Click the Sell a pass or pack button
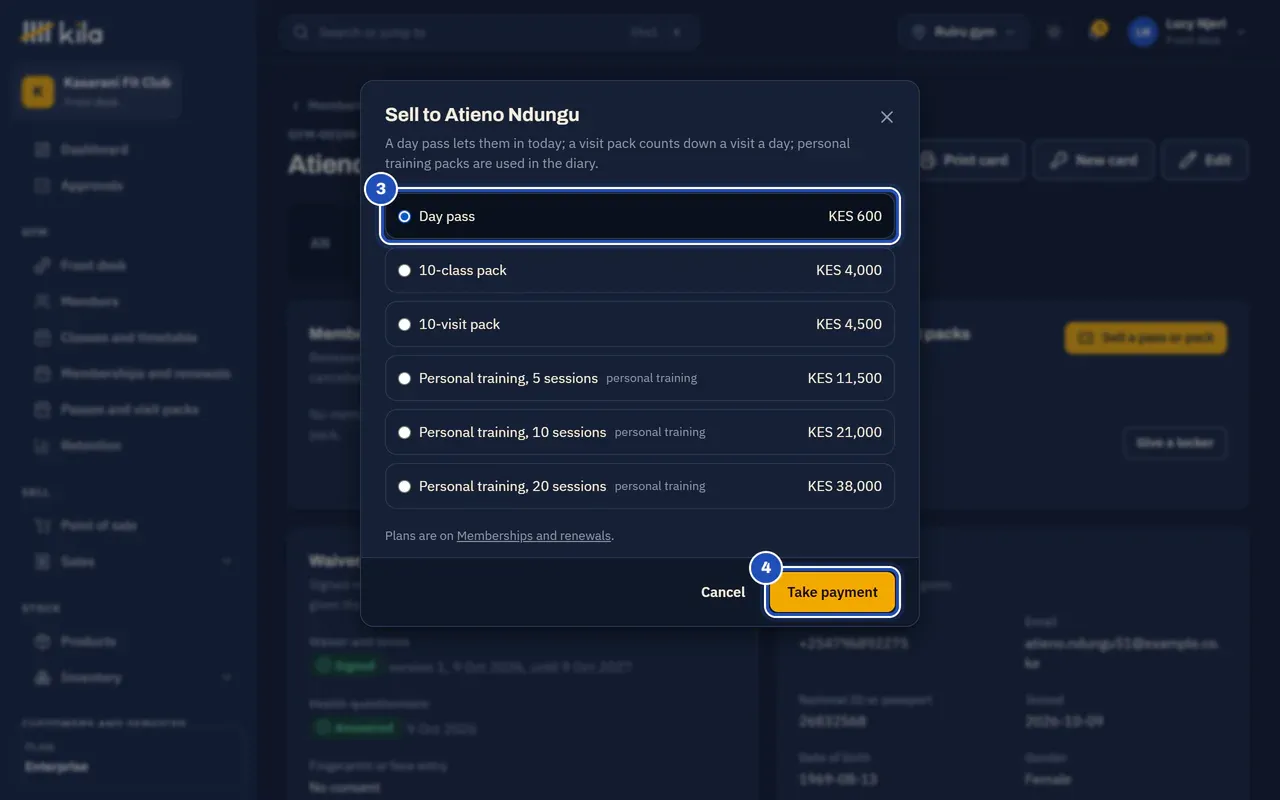Screen dimensions: 1280x800 coord(1146,338)
